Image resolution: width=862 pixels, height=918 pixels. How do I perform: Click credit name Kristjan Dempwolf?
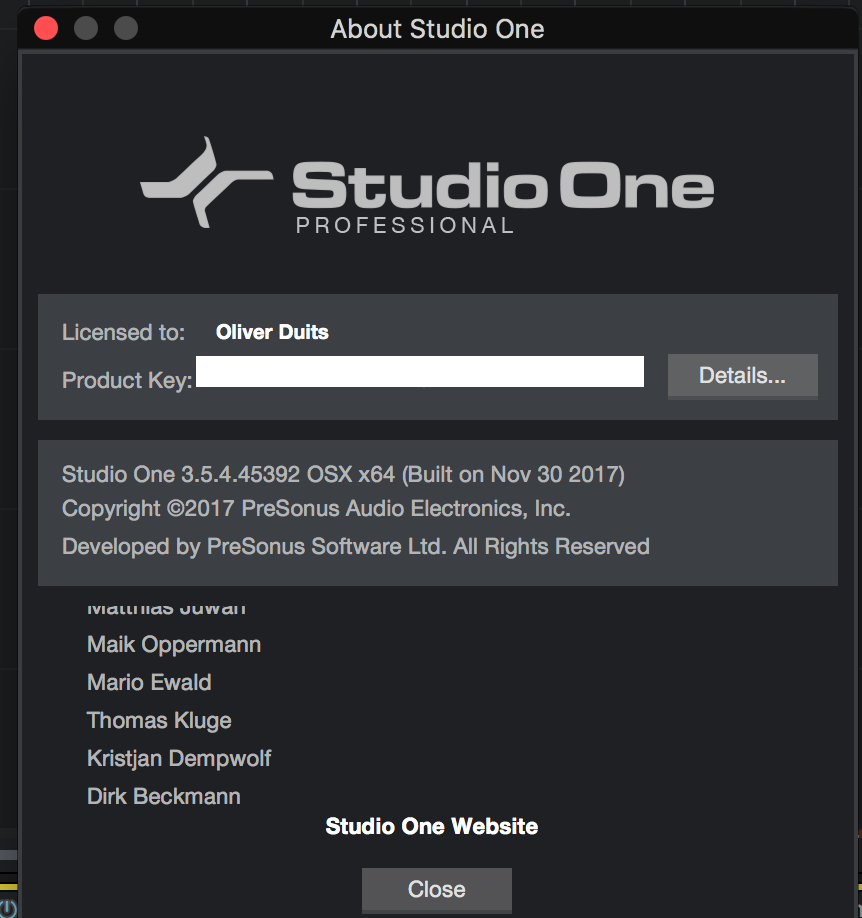pos(179,759)
